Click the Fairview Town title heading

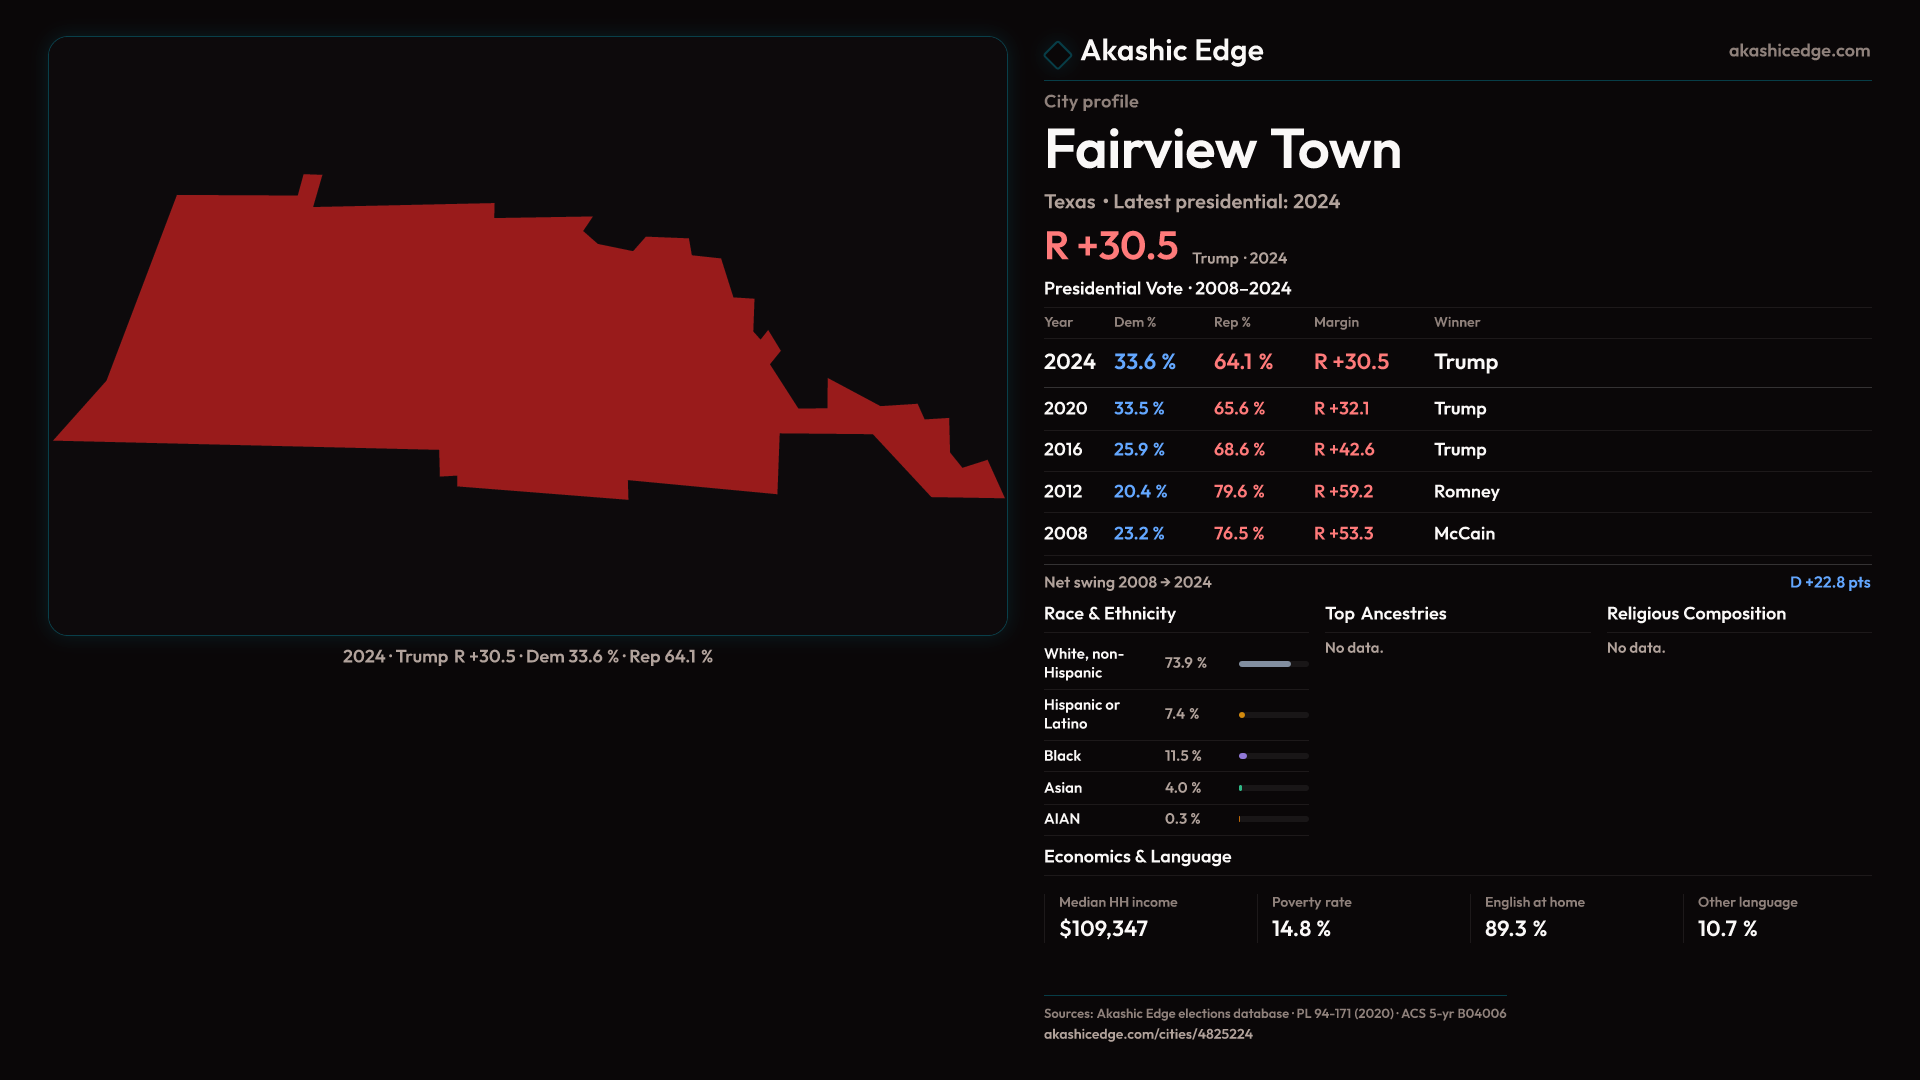pyautogui.click(x=1222, y=150)
